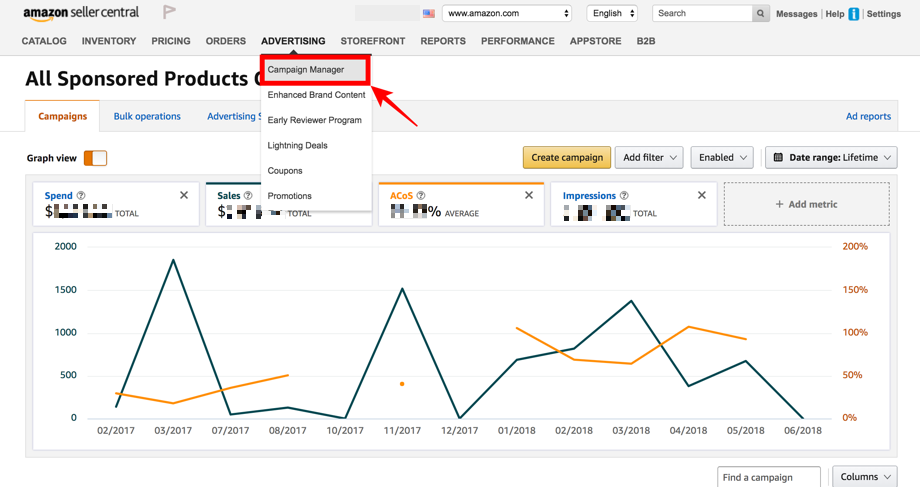Viewport: 920px width, 487px height.
Task: Click the search magnifier button
Action: tap(760, 13)
